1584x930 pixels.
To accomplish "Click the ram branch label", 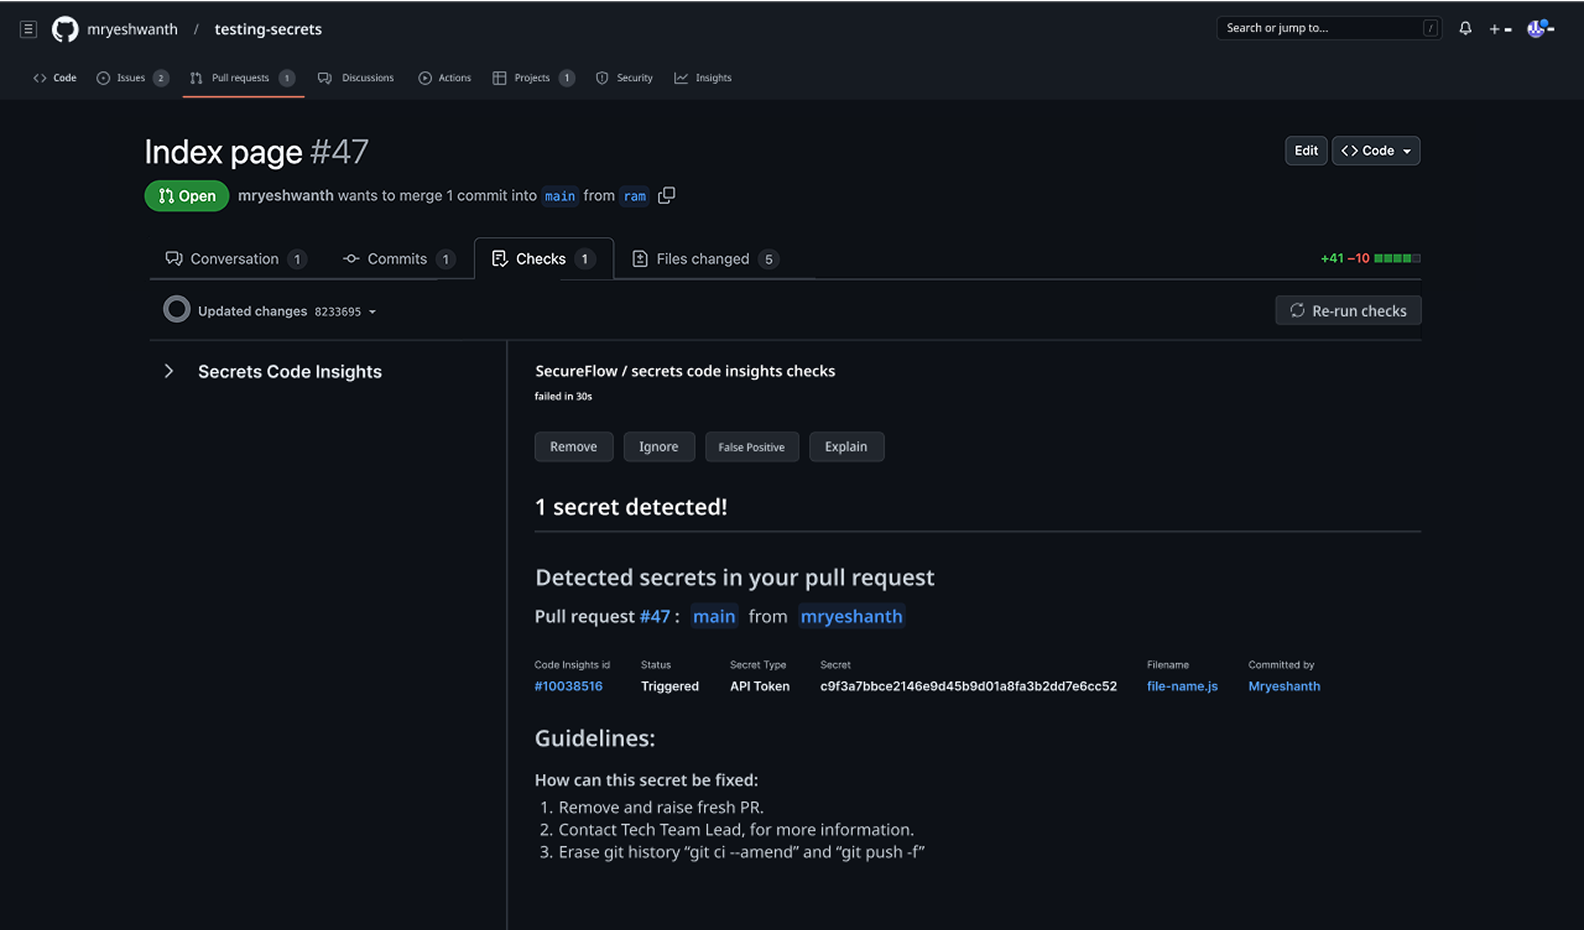I will tap(635, 196).
